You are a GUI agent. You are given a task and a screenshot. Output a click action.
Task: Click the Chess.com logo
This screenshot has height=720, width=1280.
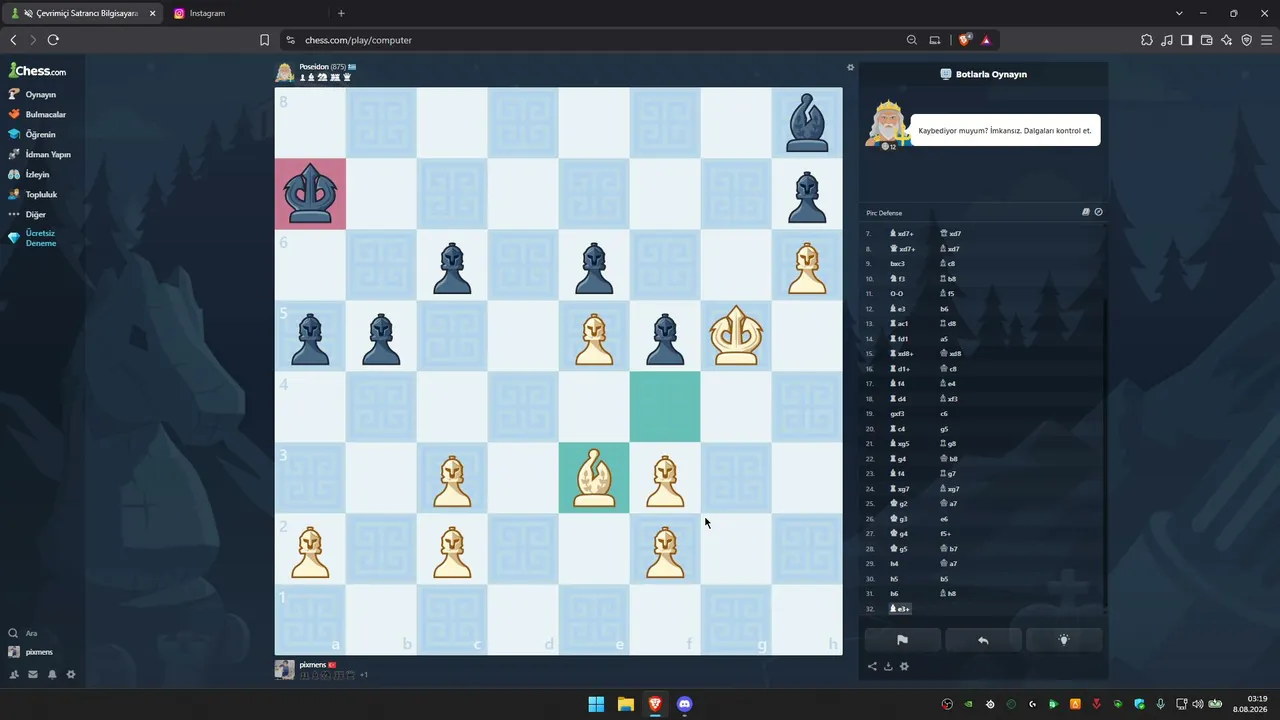click(x=38, y=71)
